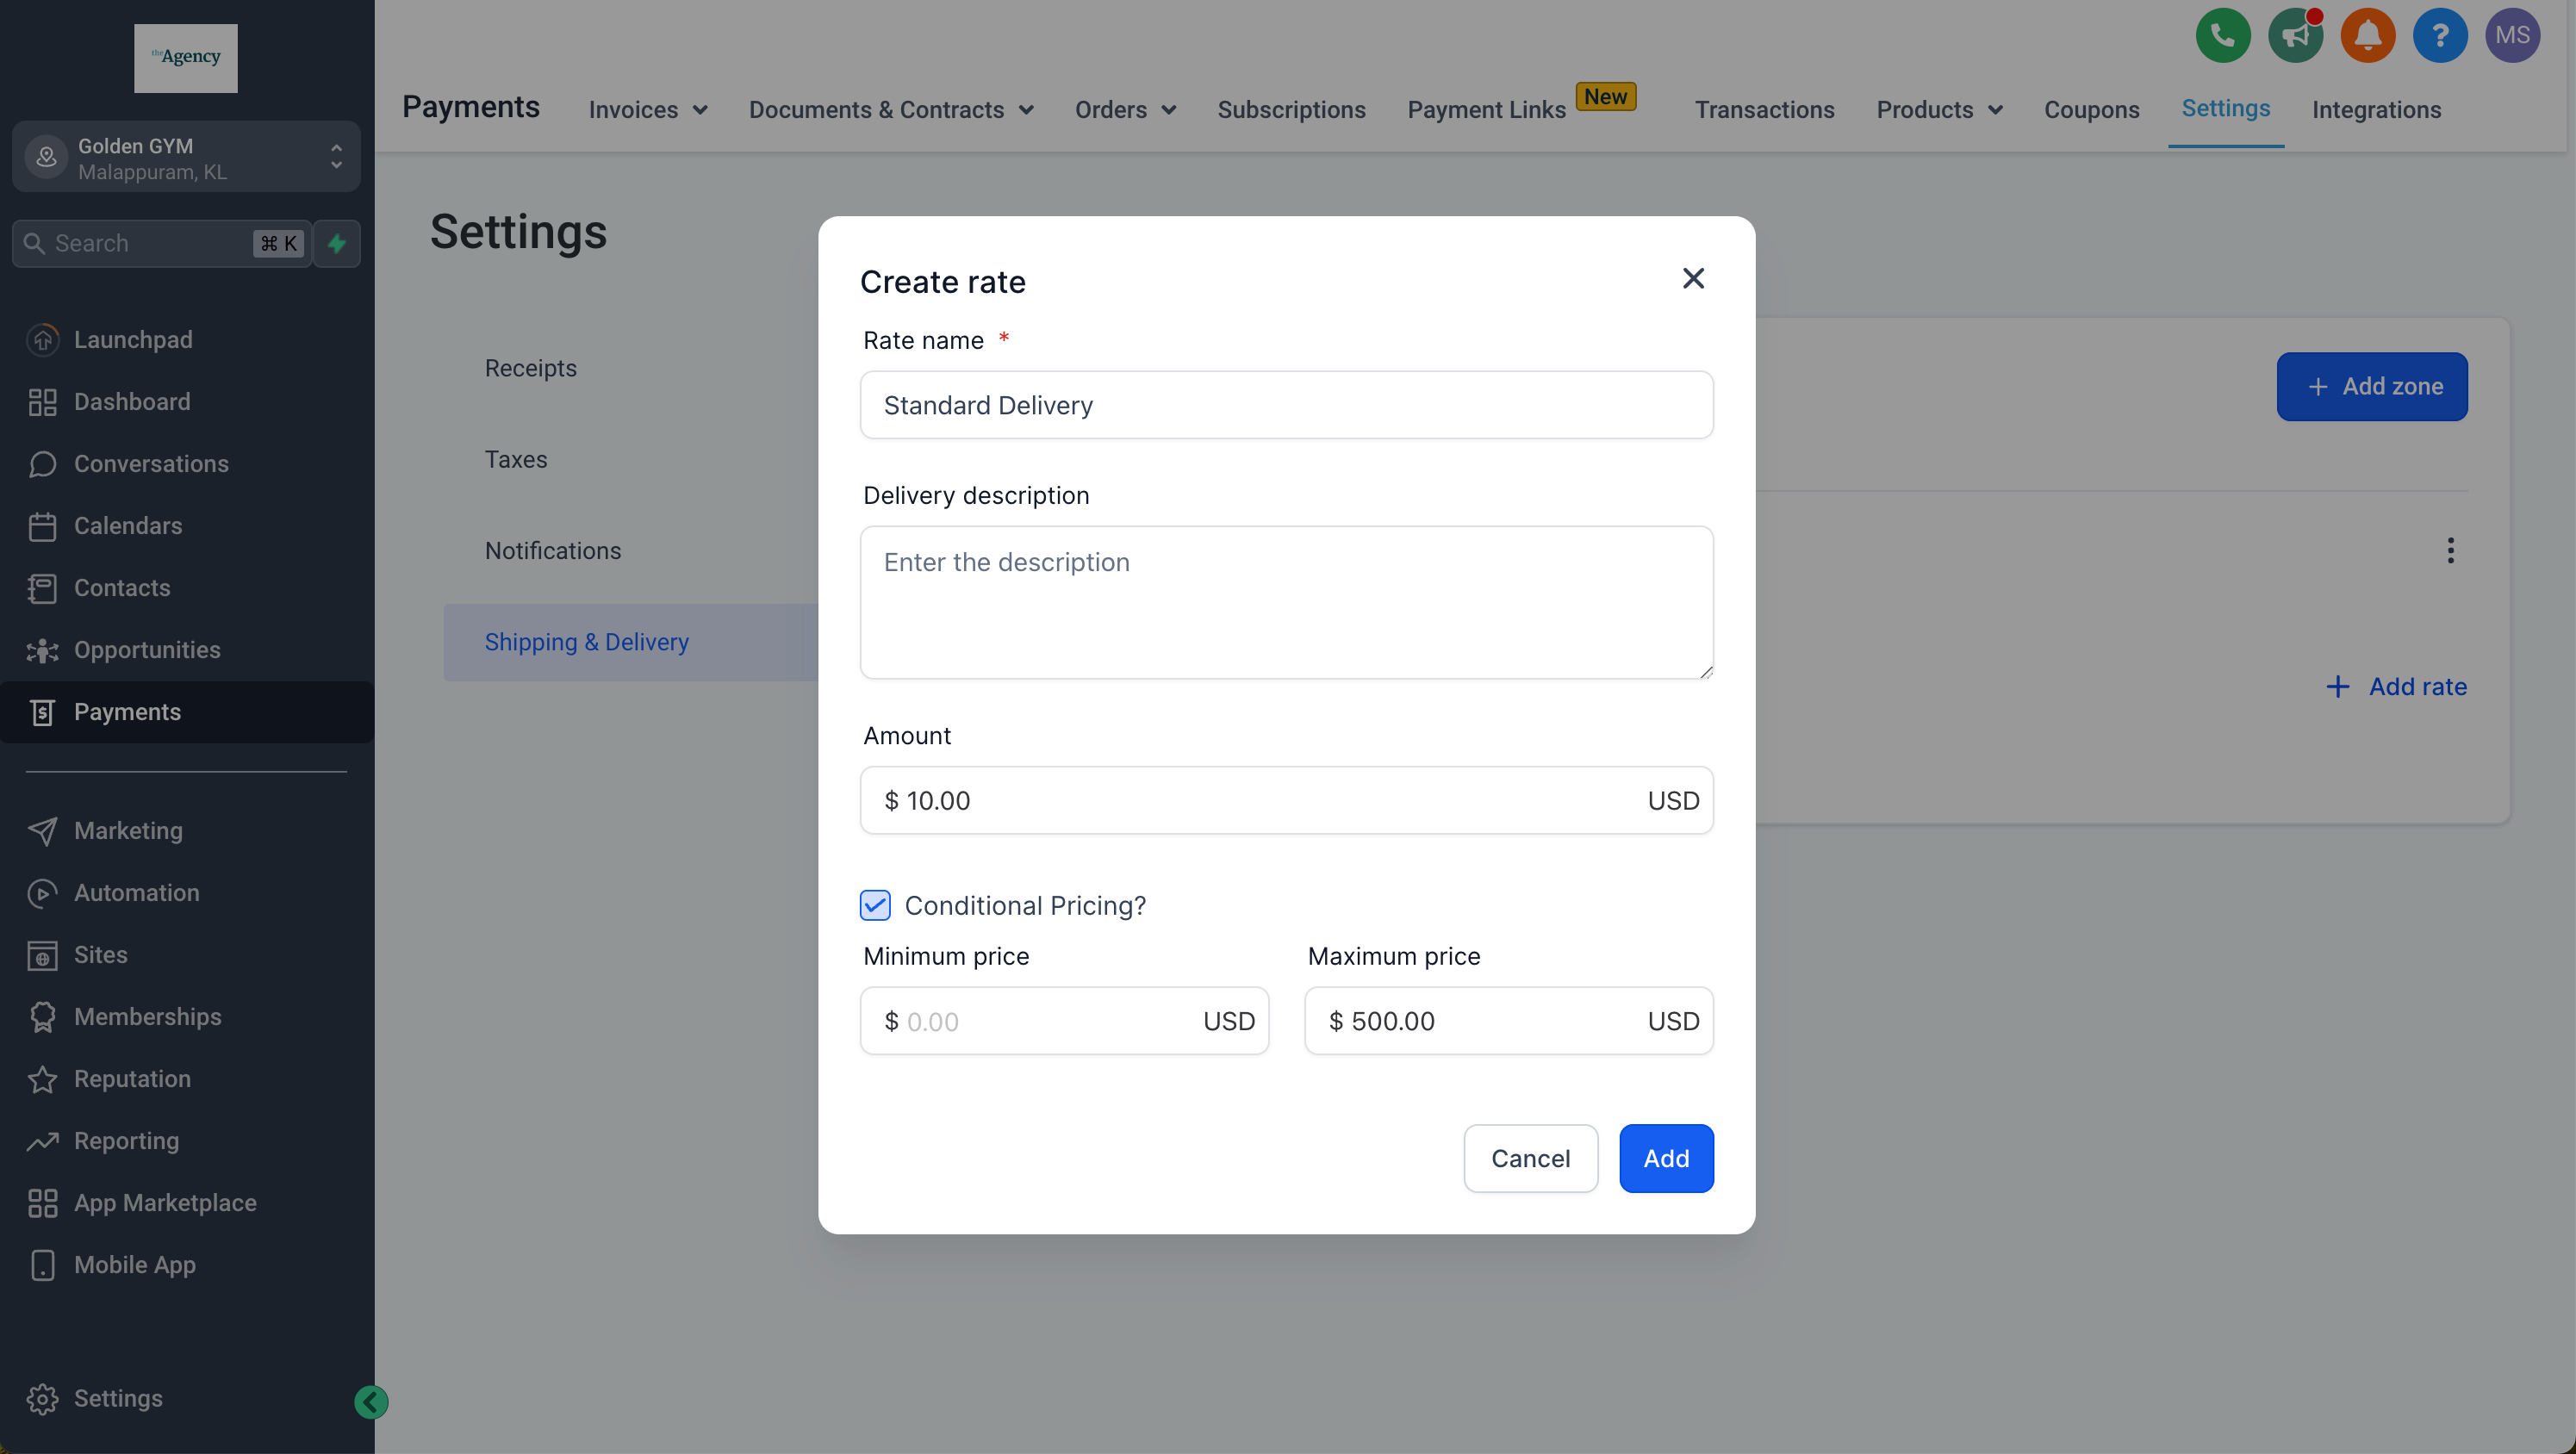Expand the Products dropdown menu
This screenshot has height=1454, width=2576.
(x=1938, y=110)
